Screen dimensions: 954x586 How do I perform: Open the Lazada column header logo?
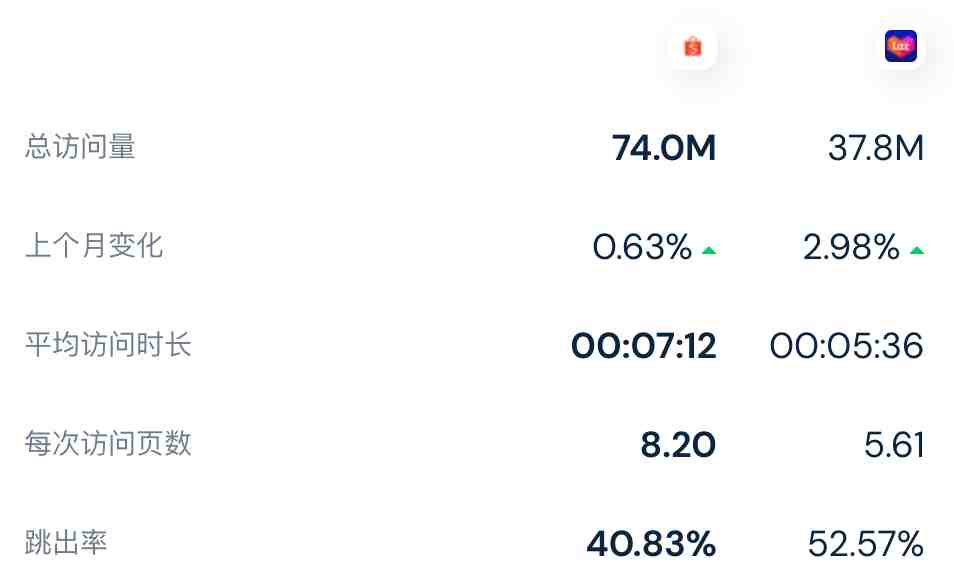[900, 46]
